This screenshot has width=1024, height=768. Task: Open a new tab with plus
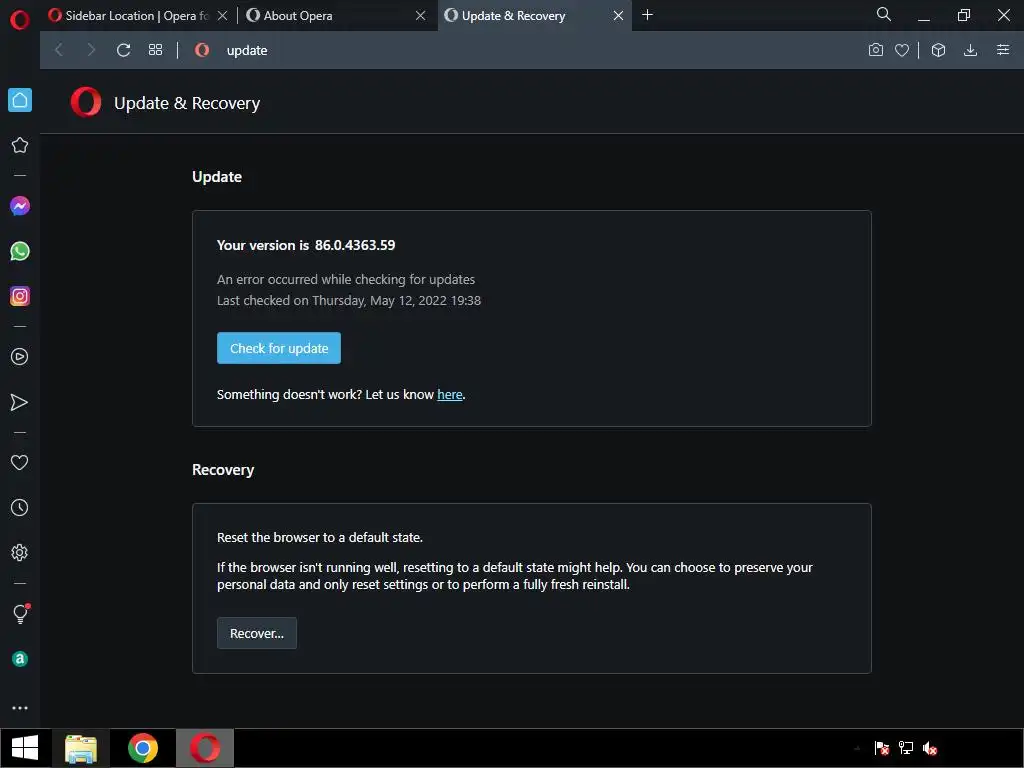[647, 15]
